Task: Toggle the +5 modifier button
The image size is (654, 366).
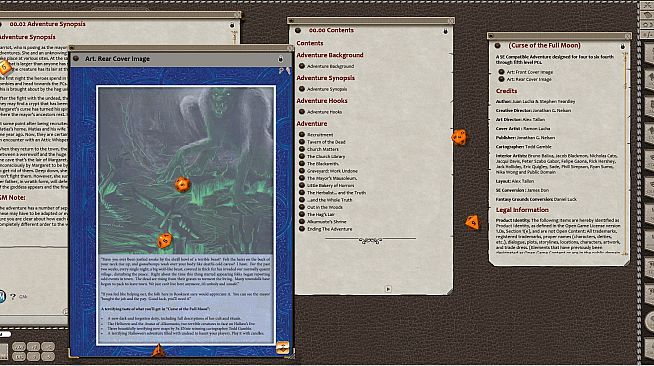Action: [x=48, y=347]
